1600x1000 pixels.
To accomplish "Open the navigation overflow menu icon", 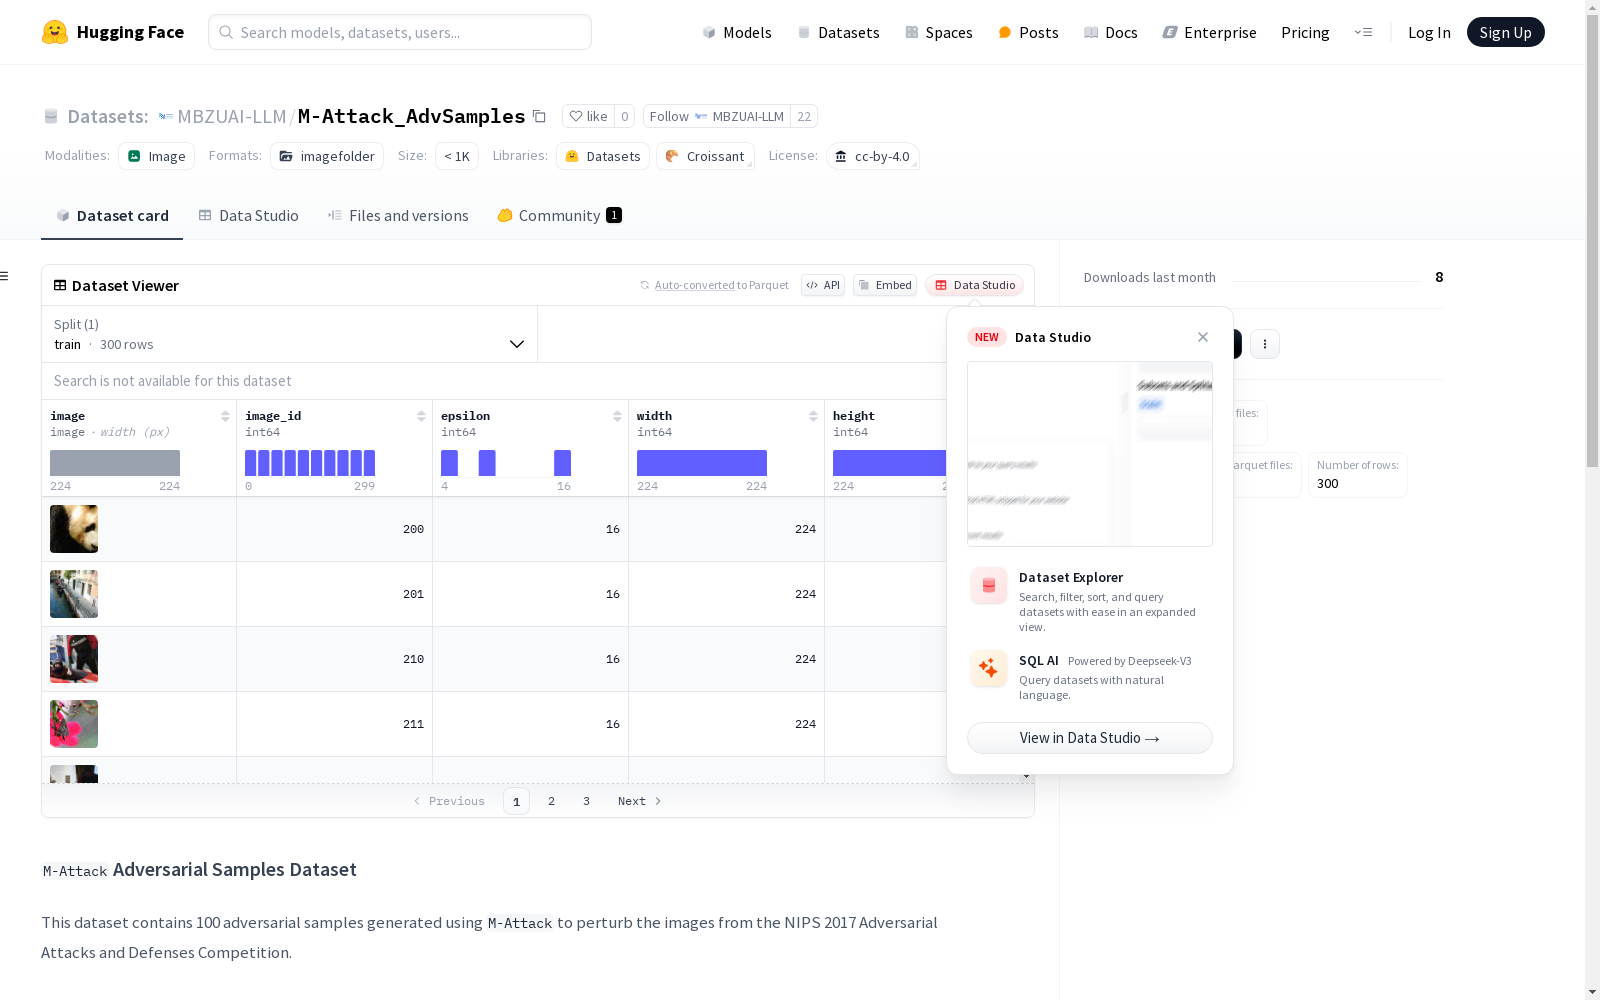I will tap(1363, 32).
